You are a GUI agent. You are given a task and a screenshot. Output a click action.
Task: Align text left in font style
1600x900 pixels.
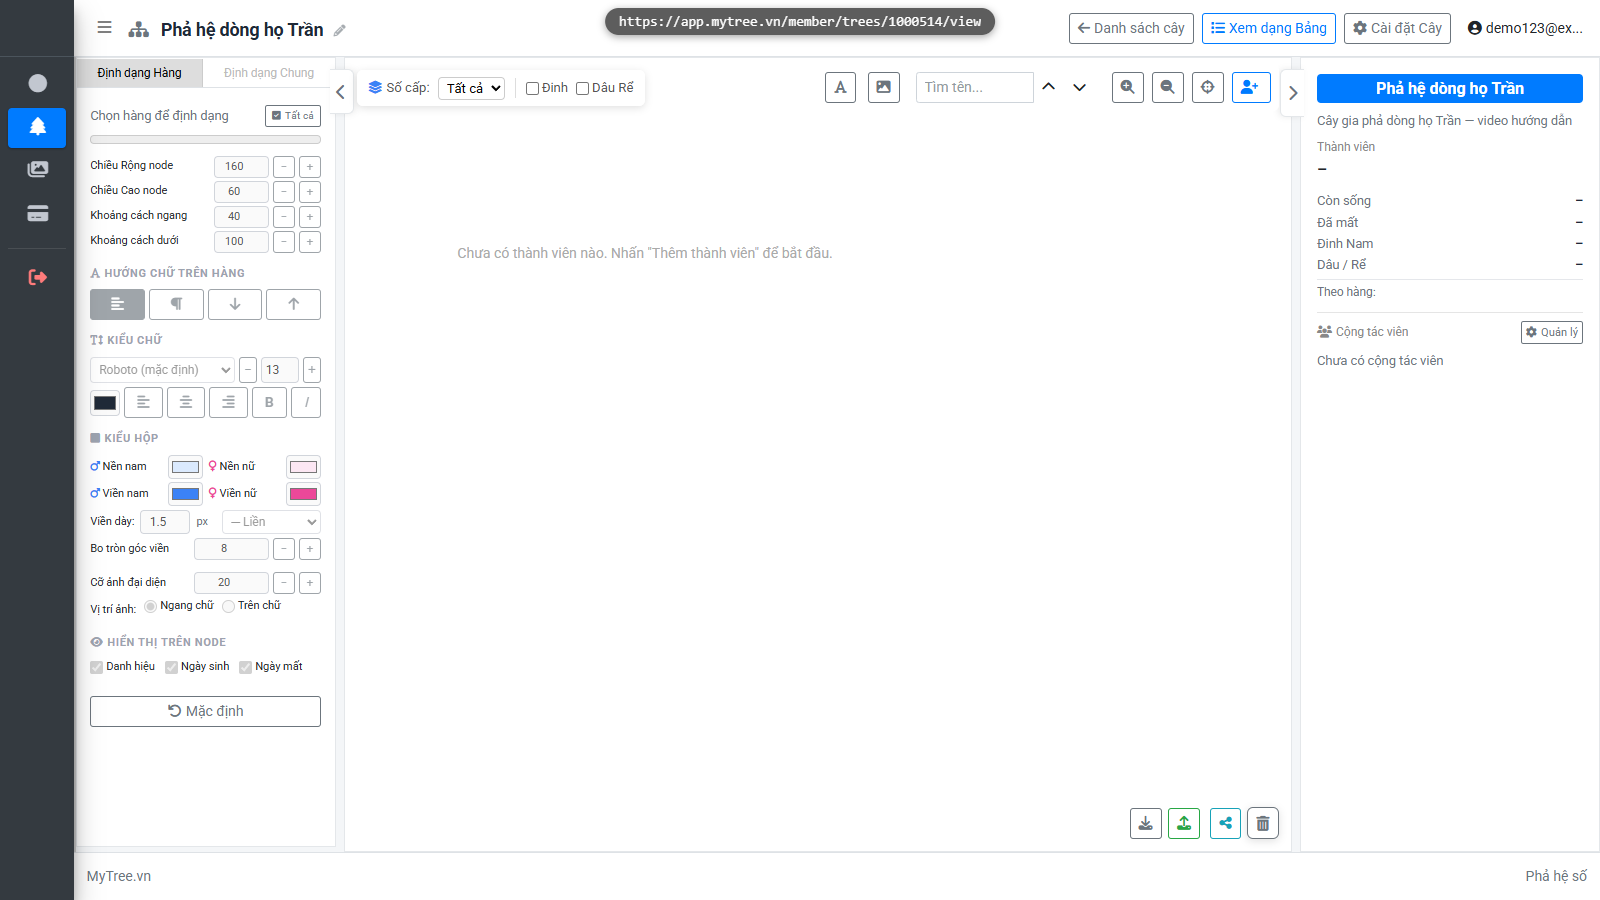143,402
